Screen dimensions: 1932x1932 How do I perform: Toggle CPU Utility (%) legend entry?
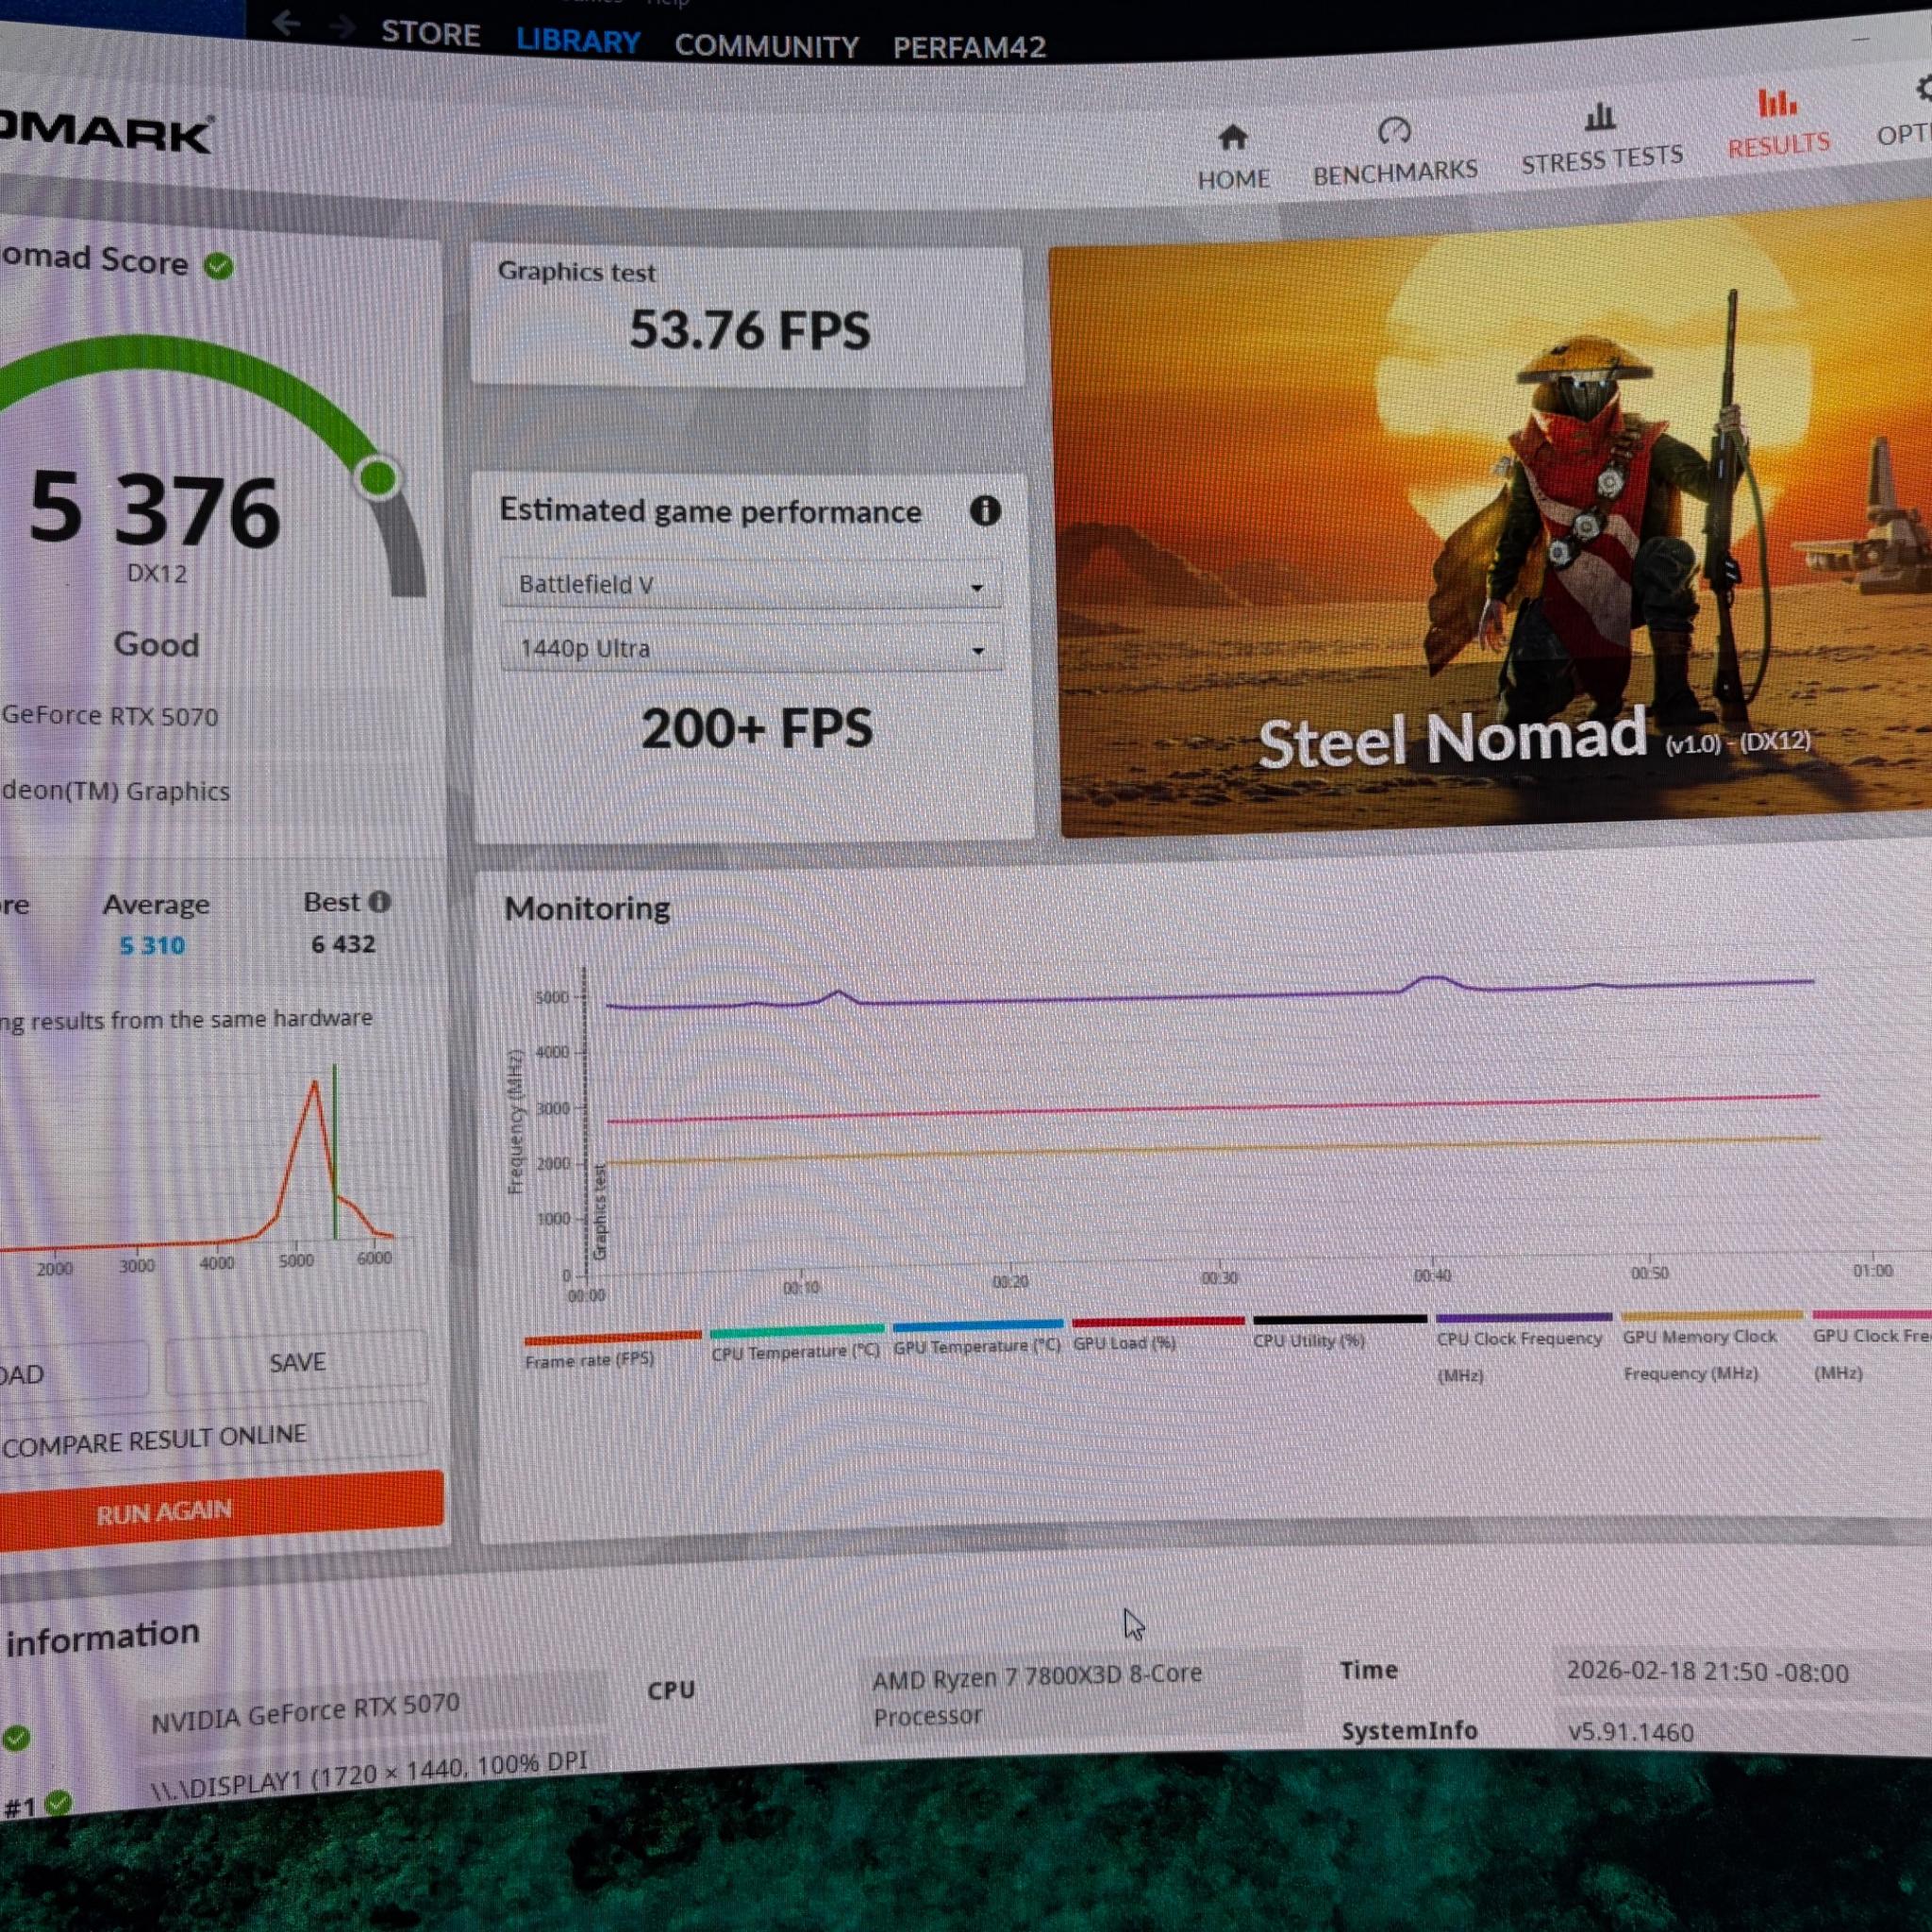point(1339,1331)
